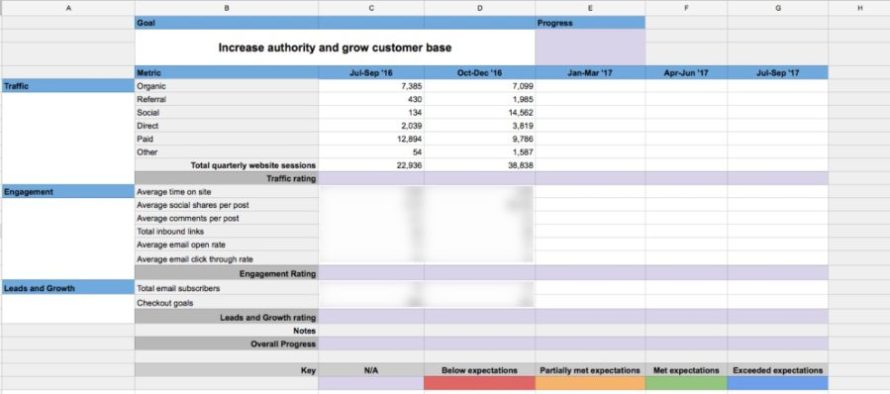
Task: Click the 'Overall Progress' label cell
Action: coord(226,343)
